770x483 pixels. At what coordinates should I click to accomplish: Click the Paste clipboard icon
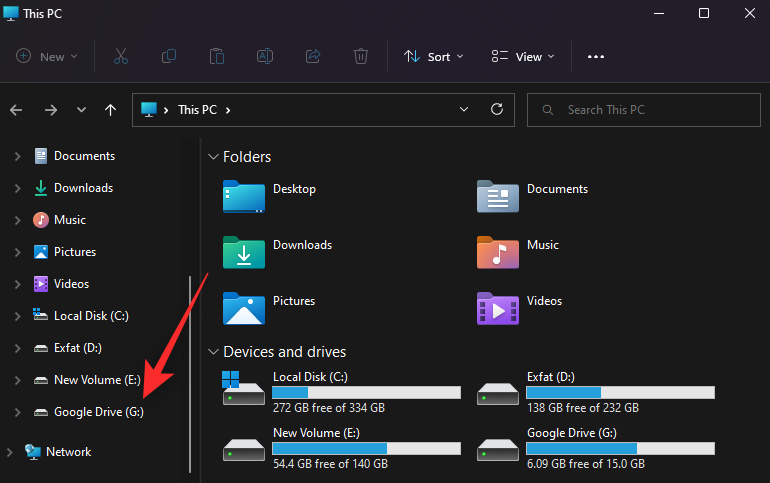point(217,56)
